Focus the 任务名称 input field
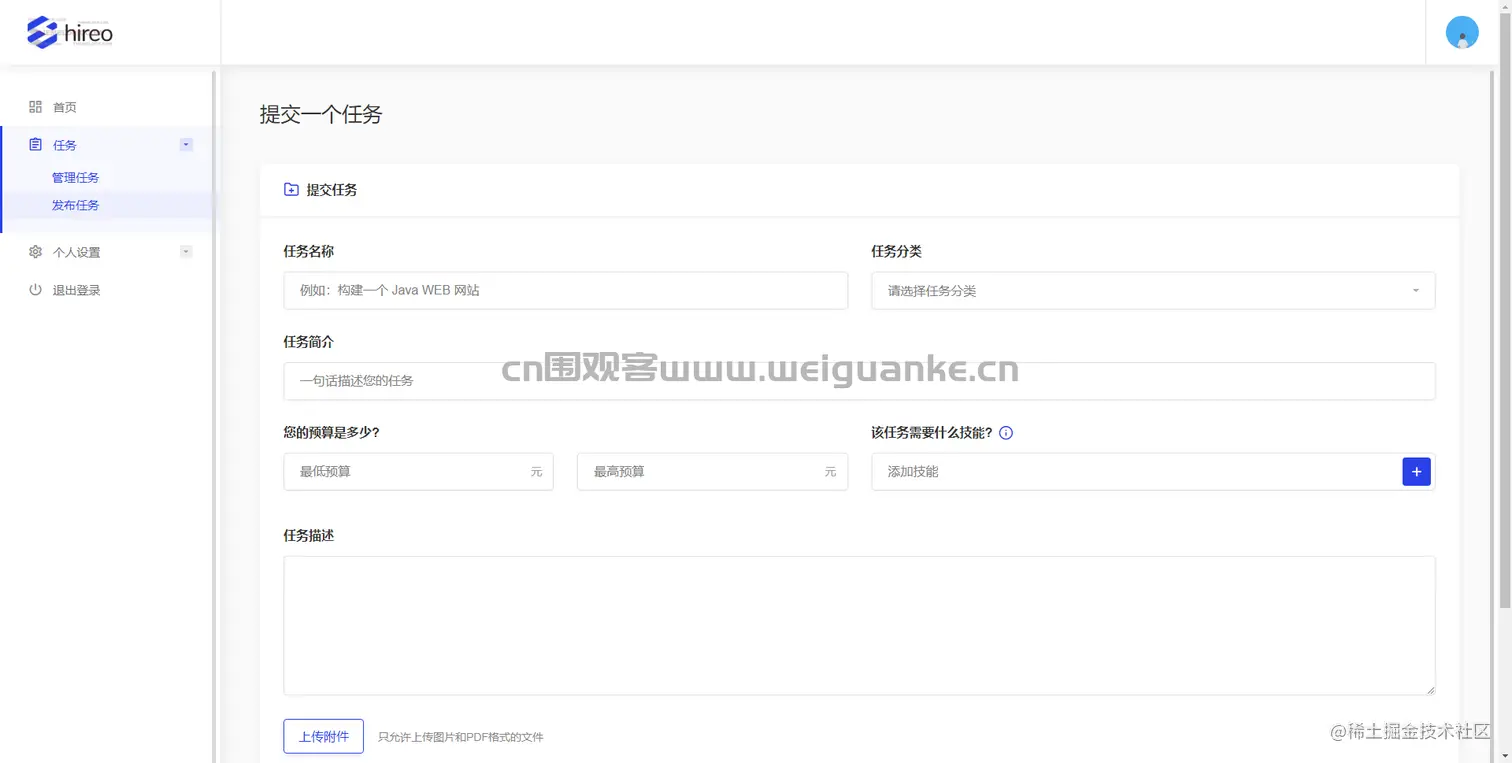1512x763 pixels. (x=566, y=291)
